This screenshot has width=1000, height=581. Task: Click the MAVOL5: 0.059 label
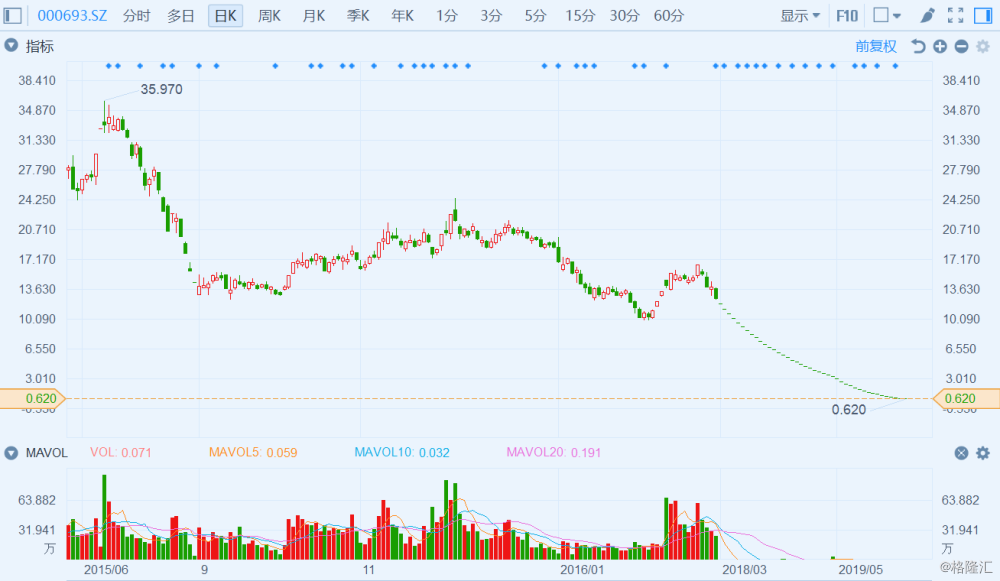pyautogui.click(x=253, y=452)
